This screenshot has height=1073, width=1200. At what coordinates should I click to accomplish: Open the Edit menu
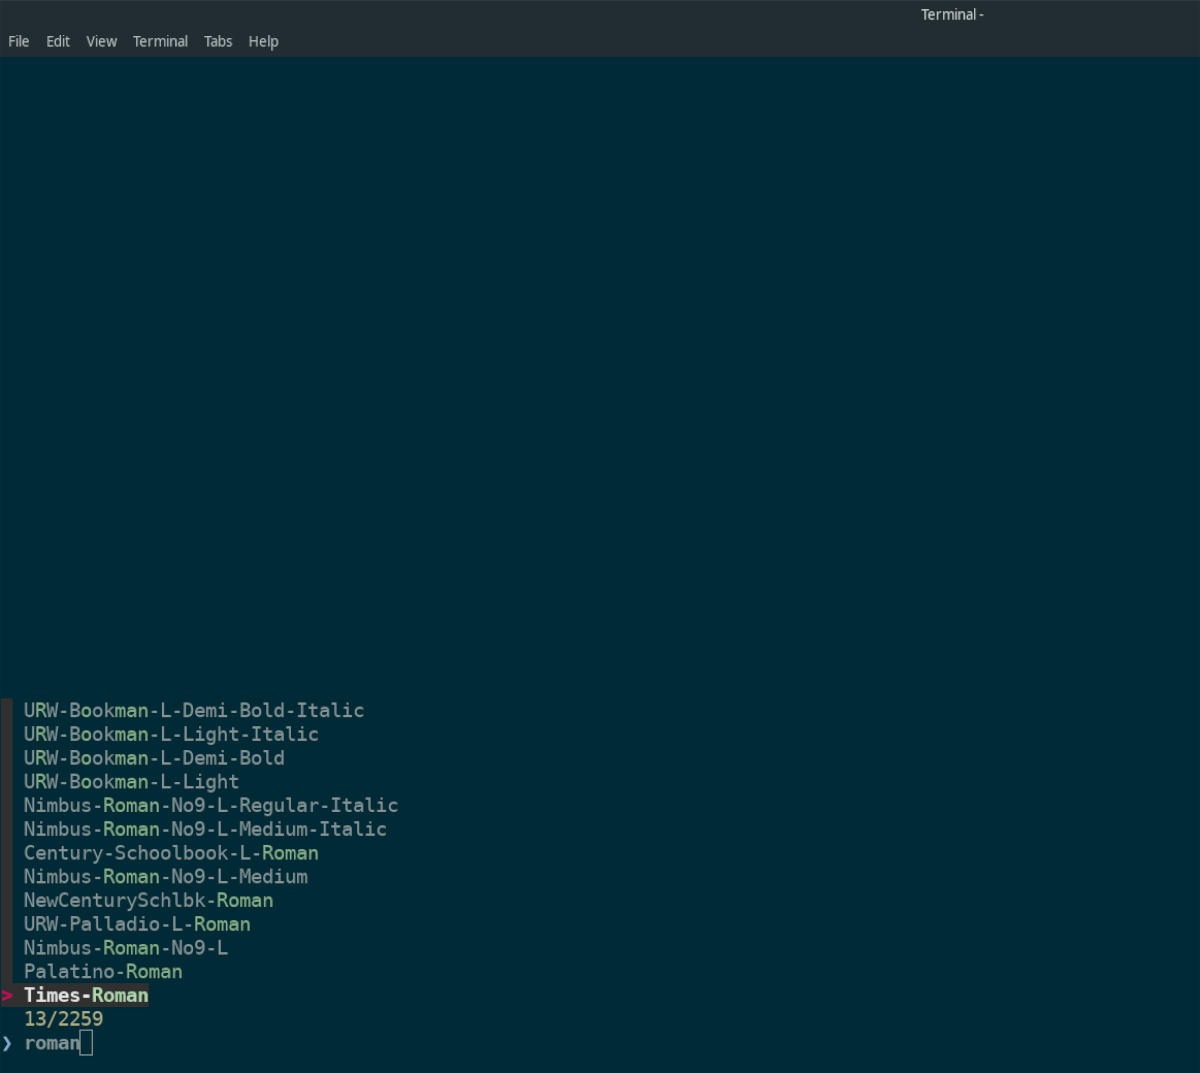[57, 41]
